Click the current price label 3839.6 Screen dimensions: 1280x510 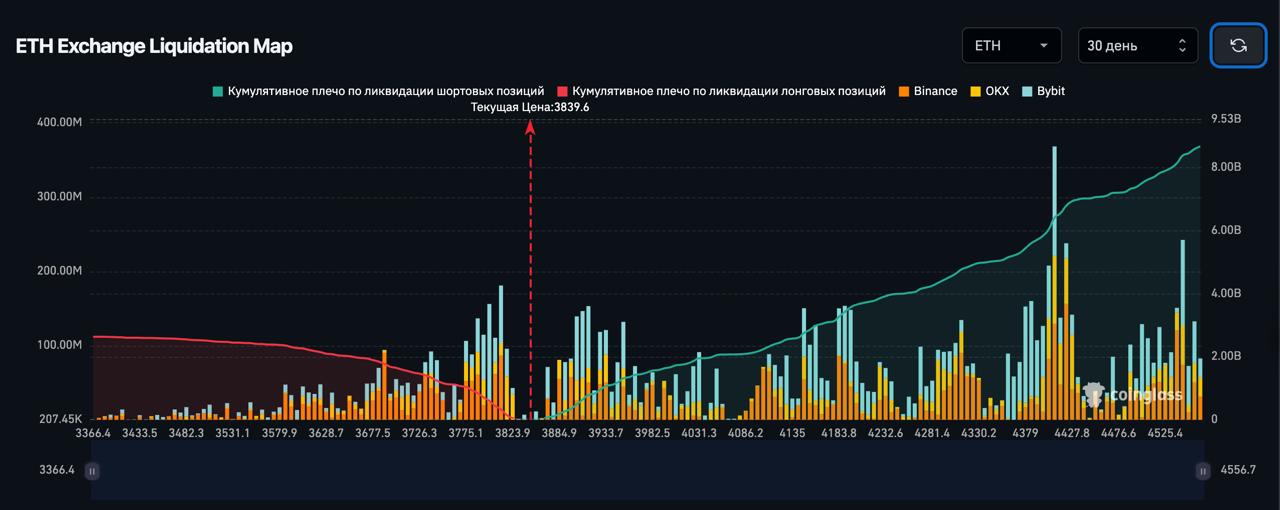coord(529,107)
